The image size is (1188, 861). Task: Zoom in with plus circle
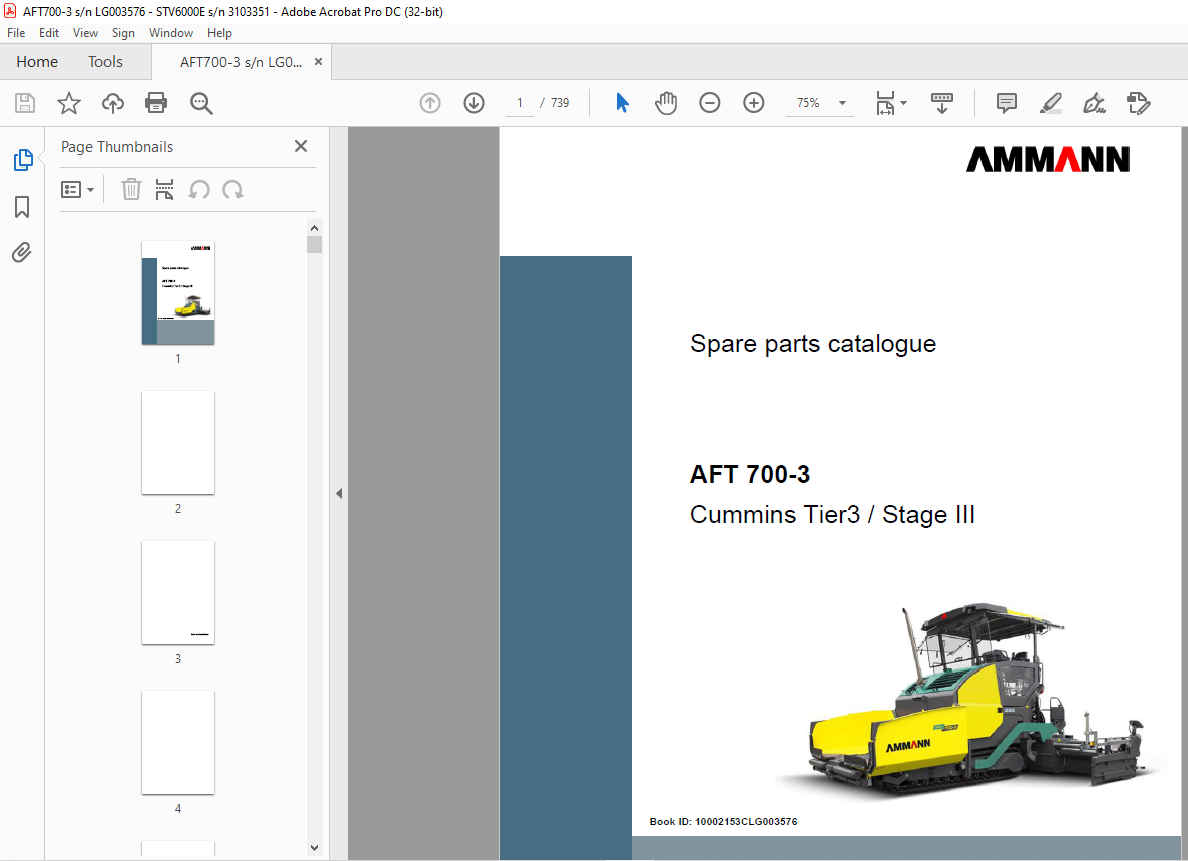point(753,103)
